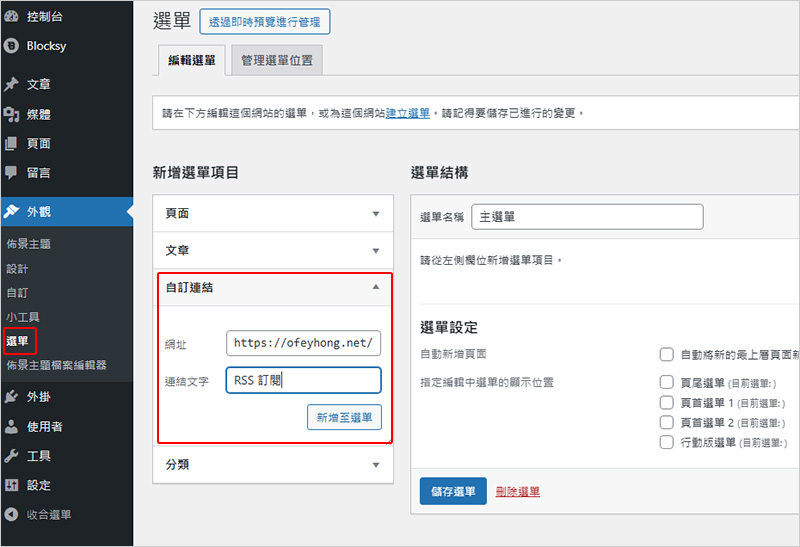Open the 使用者 users icon

(11, 427)
